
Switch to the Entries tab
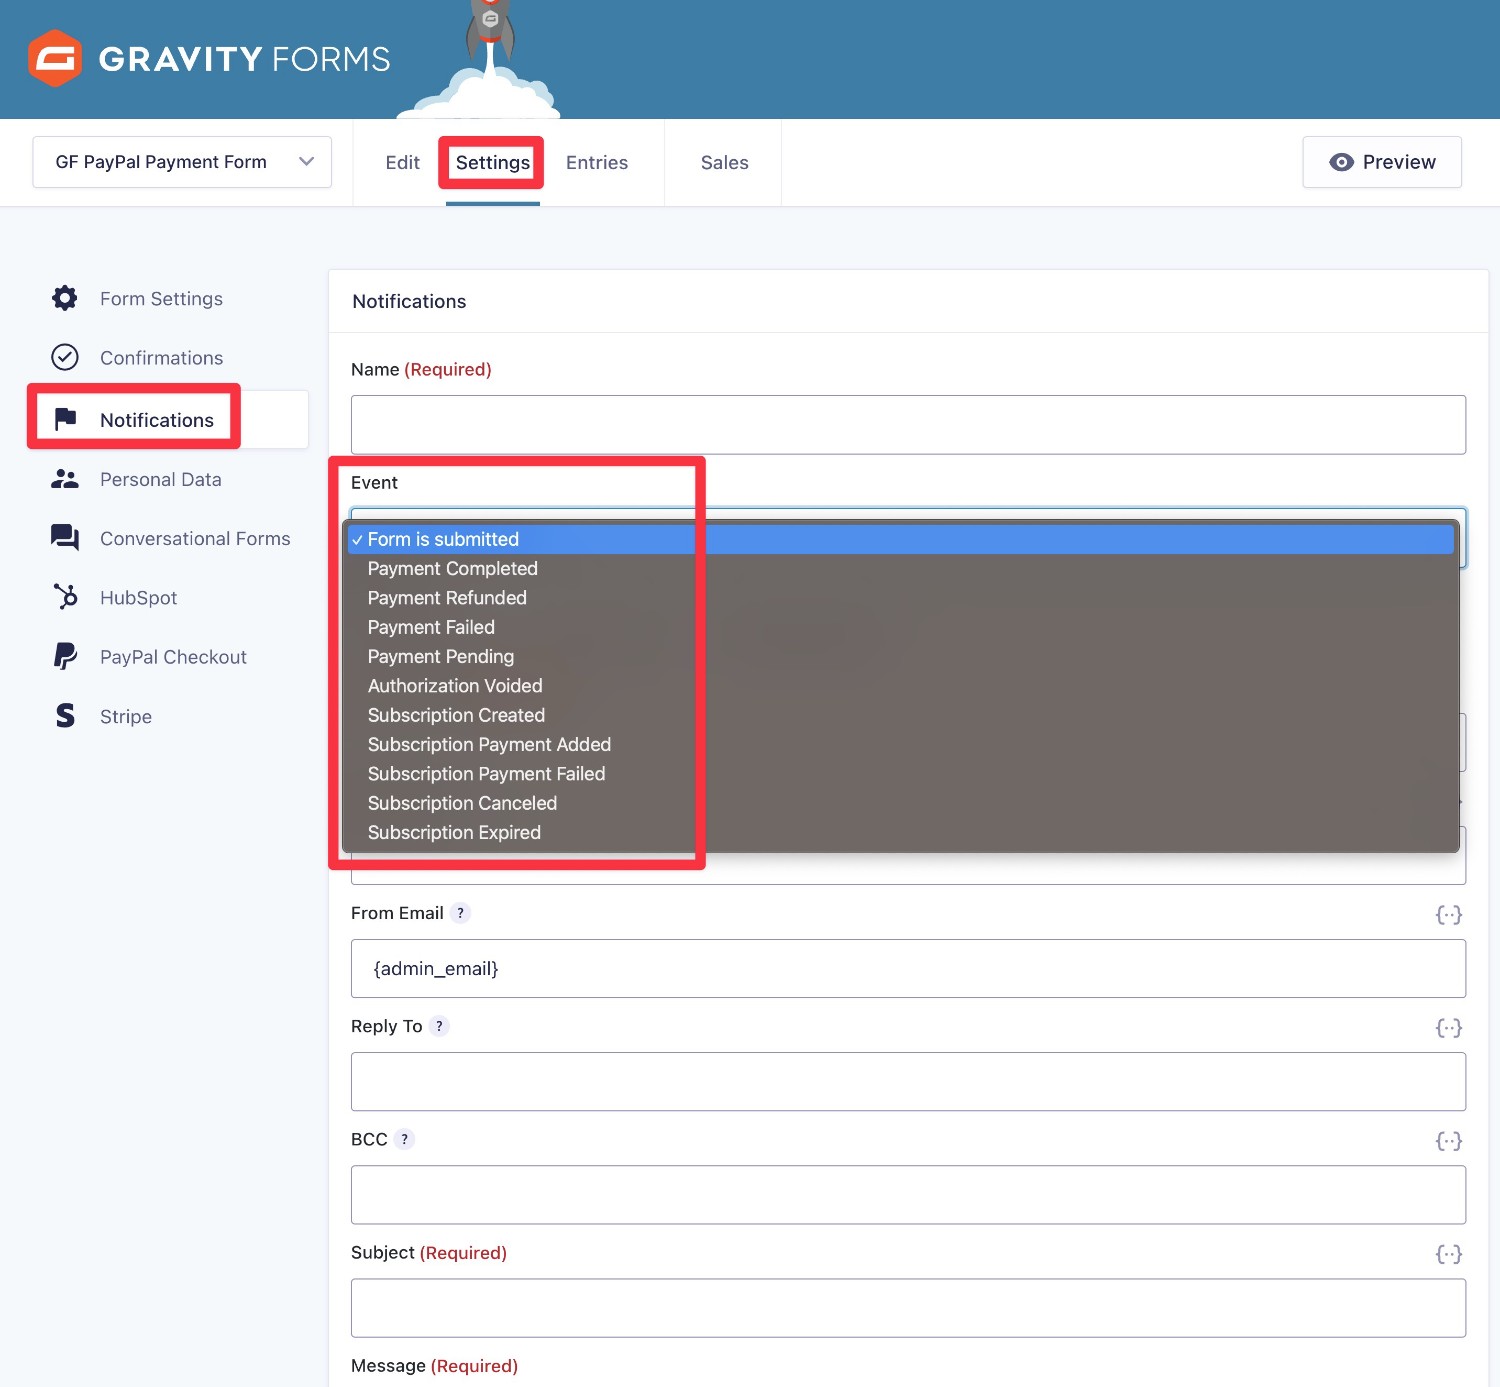click(597, 162)
